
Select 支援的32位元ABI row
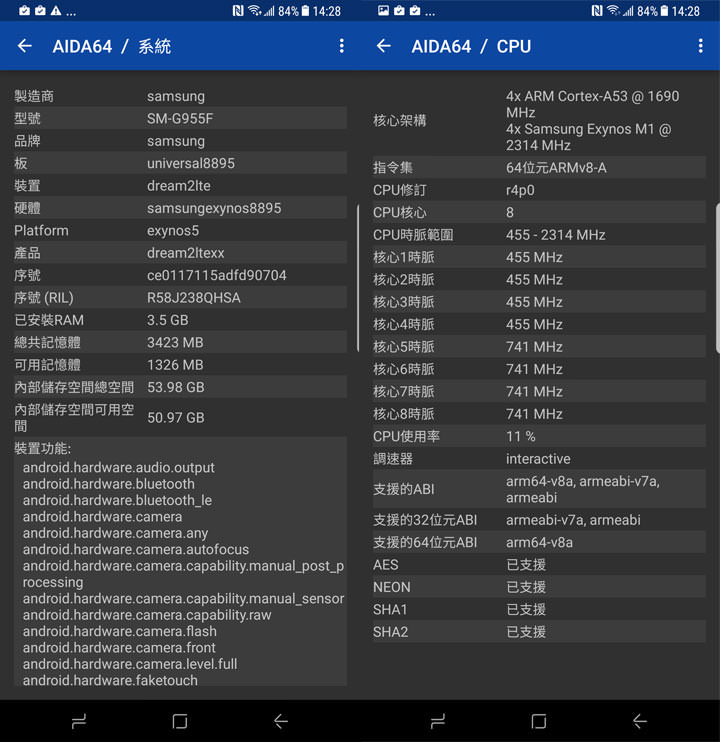point(539,520)
